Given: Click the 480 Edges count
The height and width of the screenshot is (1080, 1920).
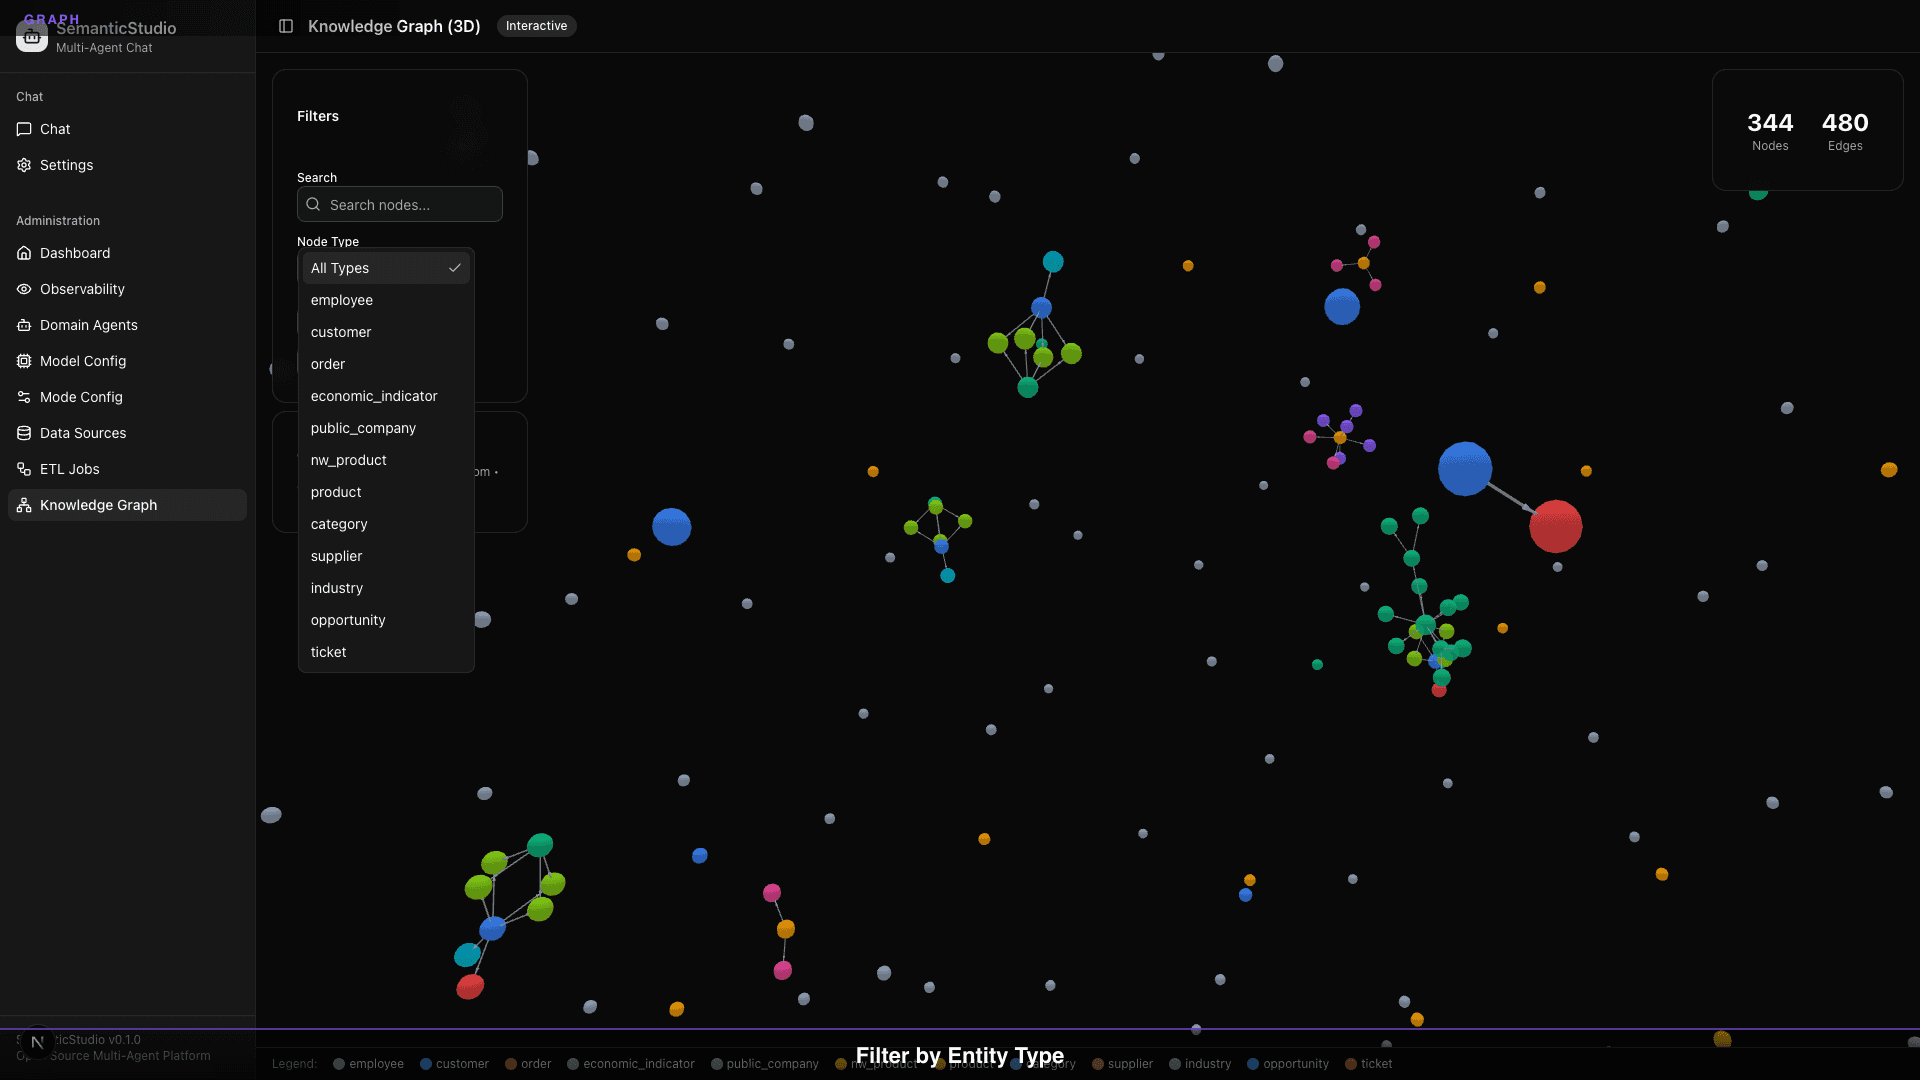Looking at the screenshot, I should [x=1845, y=130].
